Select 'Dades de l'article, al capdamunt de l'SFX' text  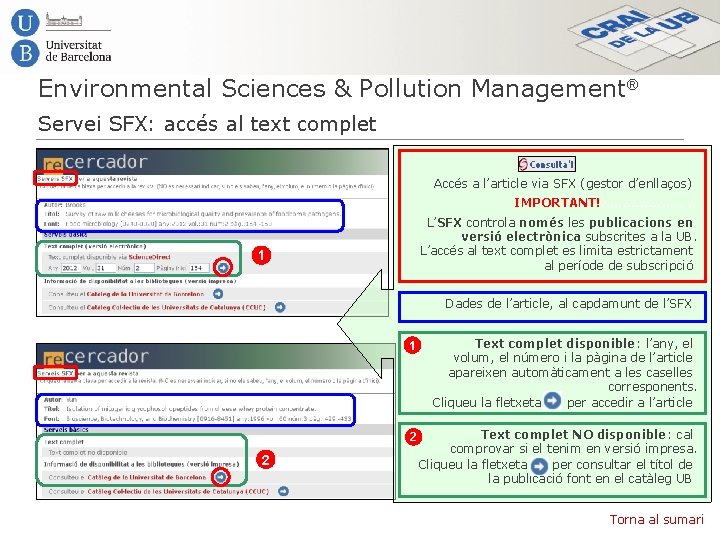click(568, 304)
